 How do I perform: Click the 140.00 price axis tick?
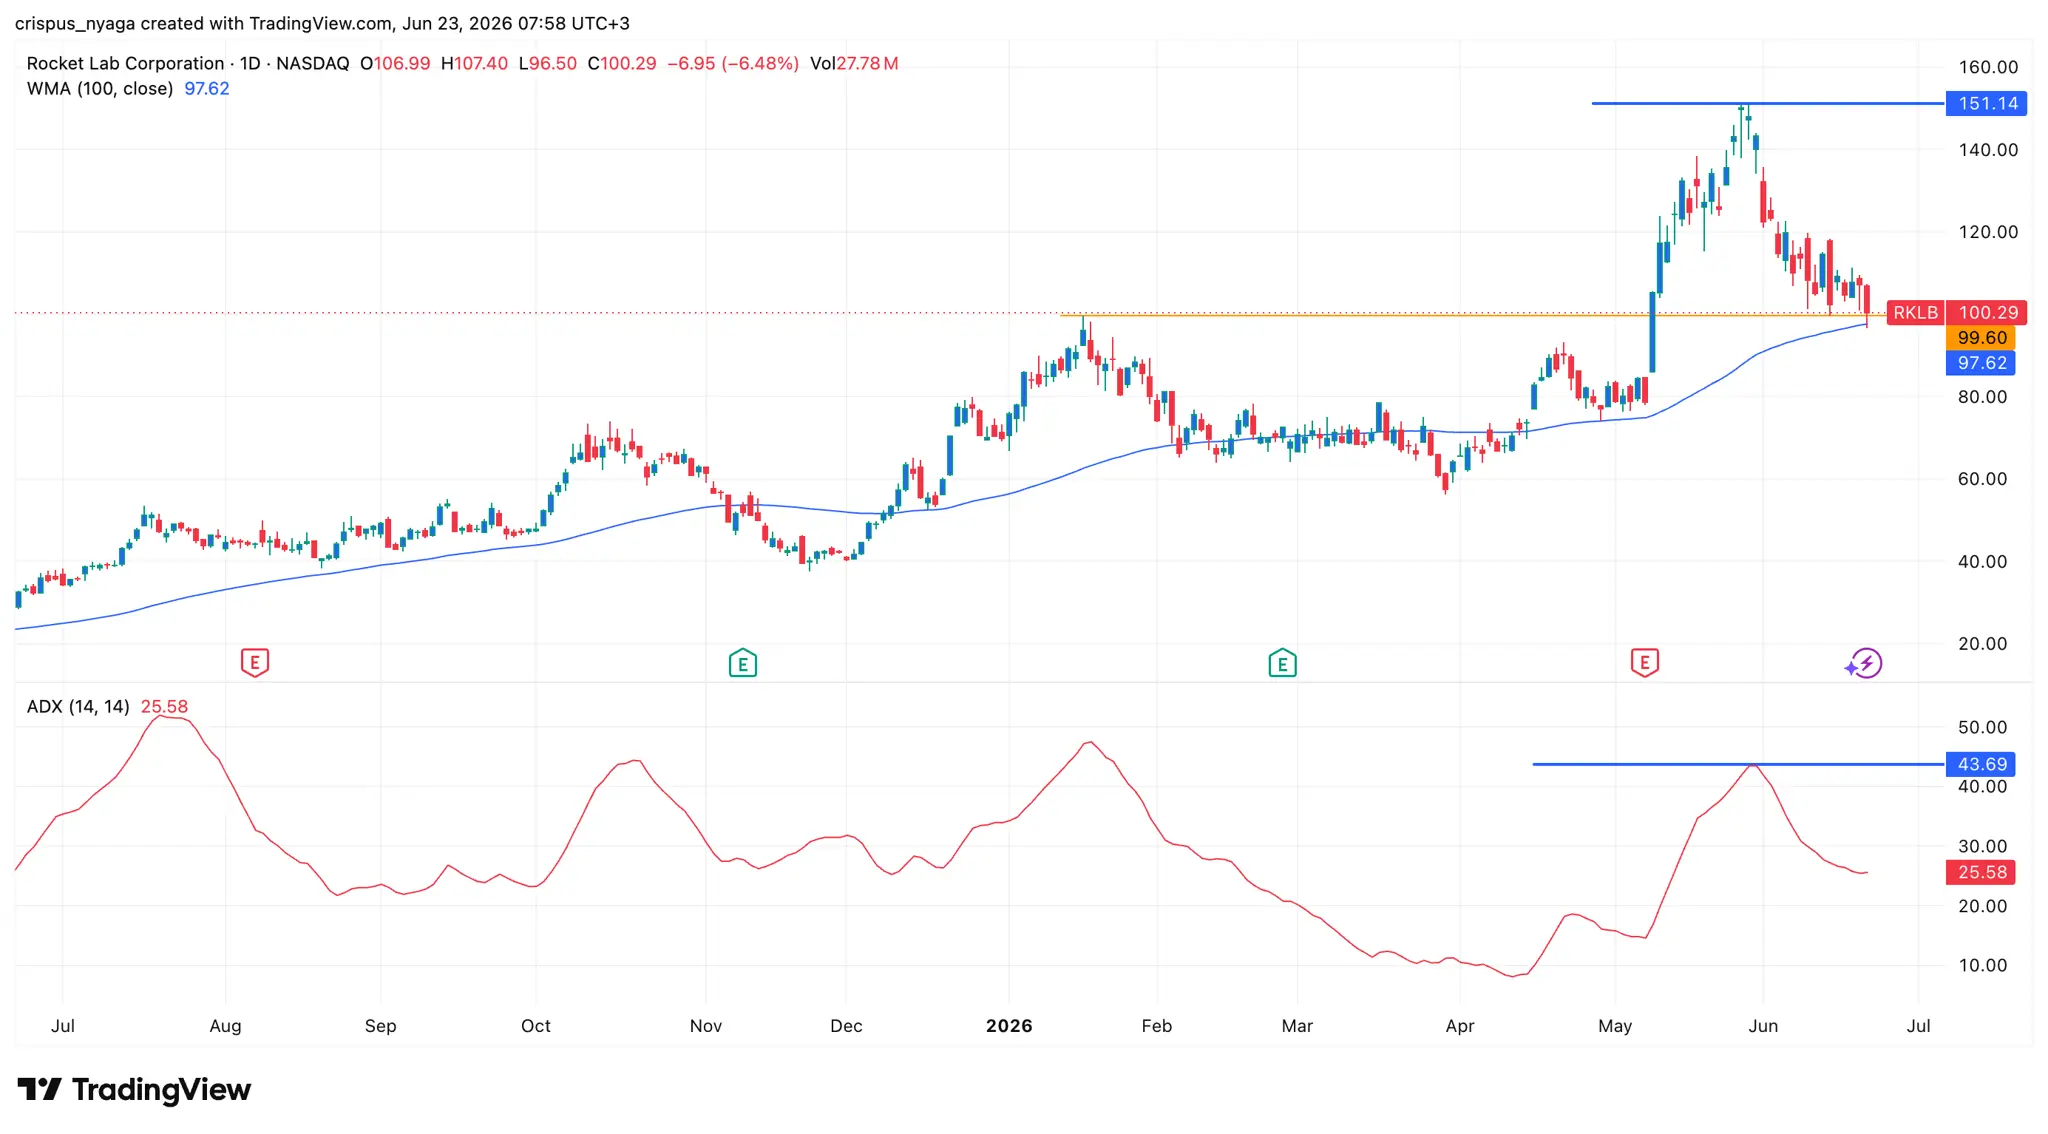[x=1988, y=149]
